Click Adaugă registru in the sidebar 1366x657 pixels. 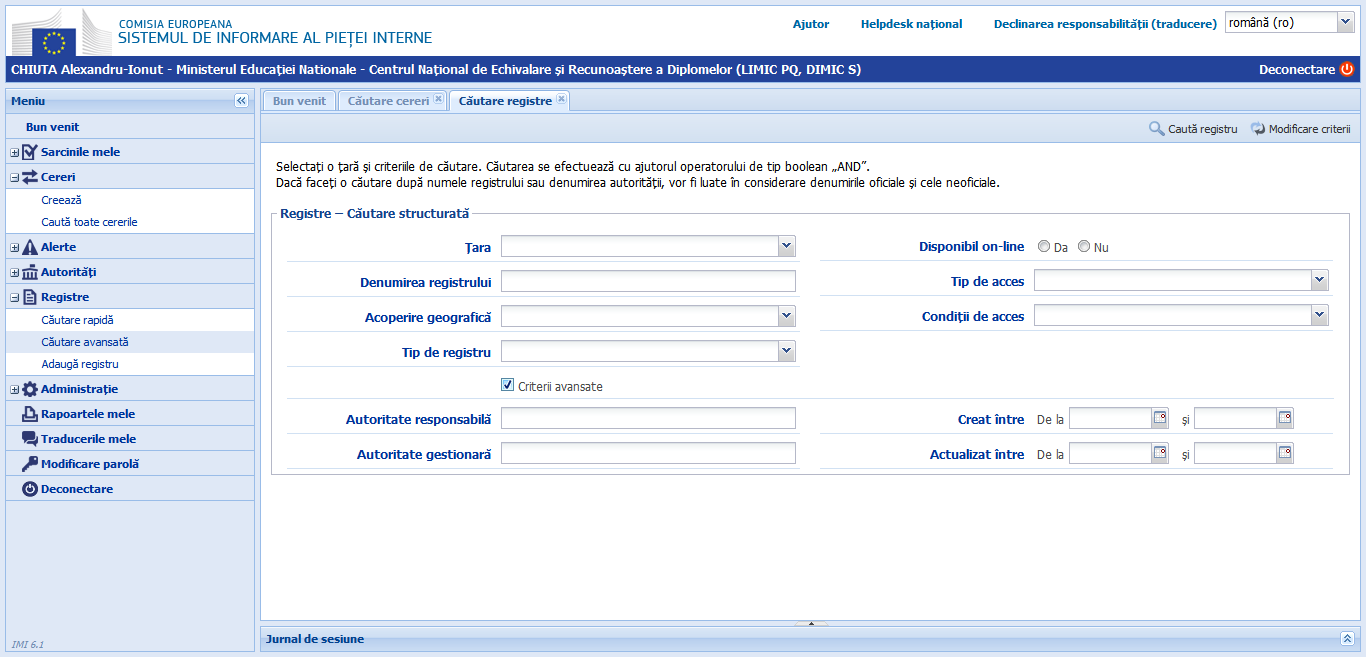click(80, 364)
